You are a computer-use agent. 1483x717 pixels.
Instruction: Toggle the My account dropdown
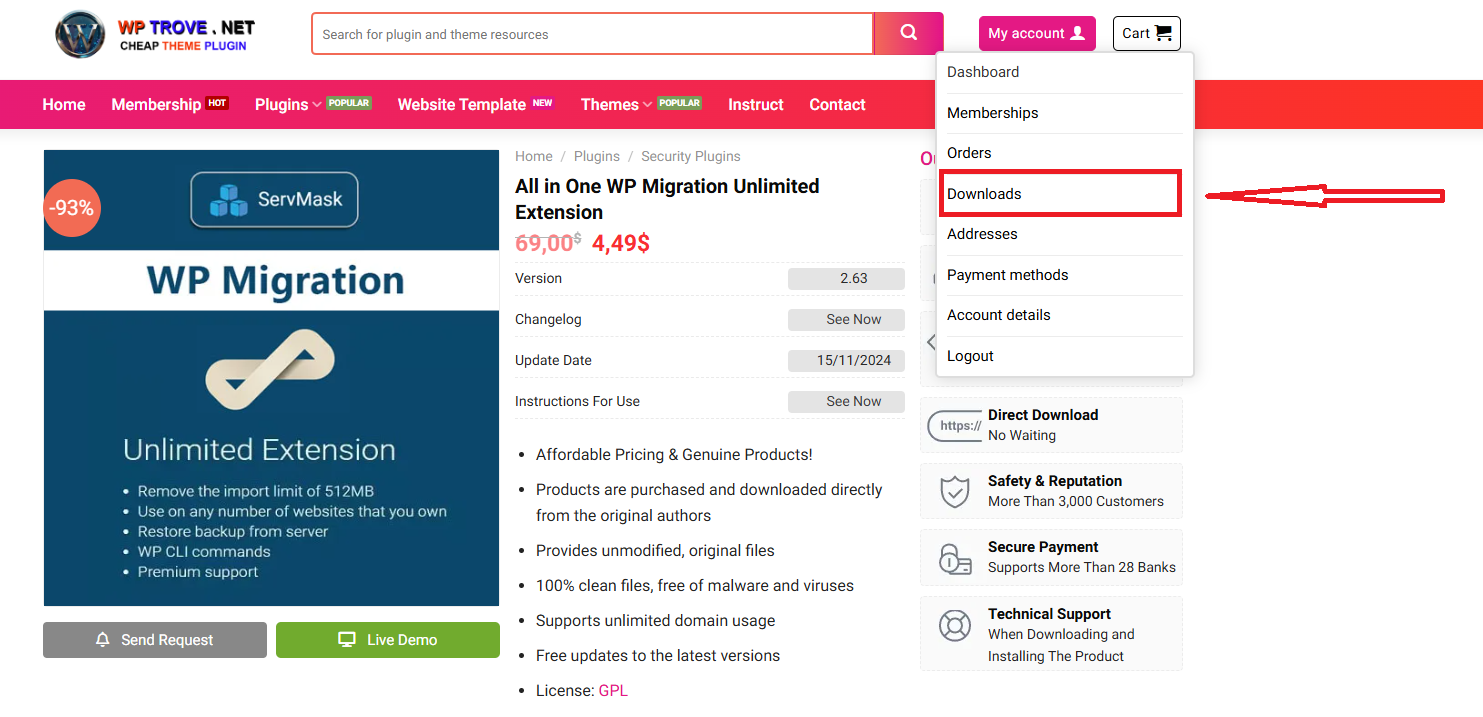coord(1036,33)
